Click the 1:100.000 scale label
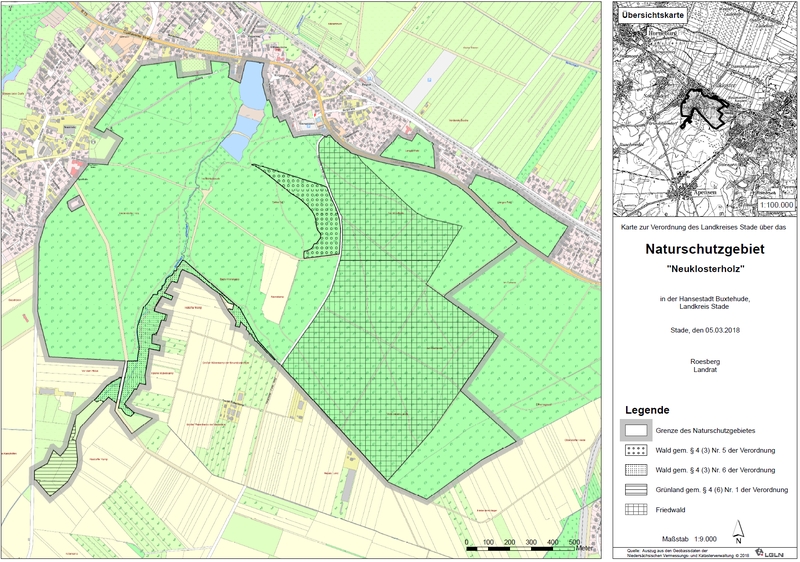The width and height of the screenshot is (800, 562). coord(773,204)
